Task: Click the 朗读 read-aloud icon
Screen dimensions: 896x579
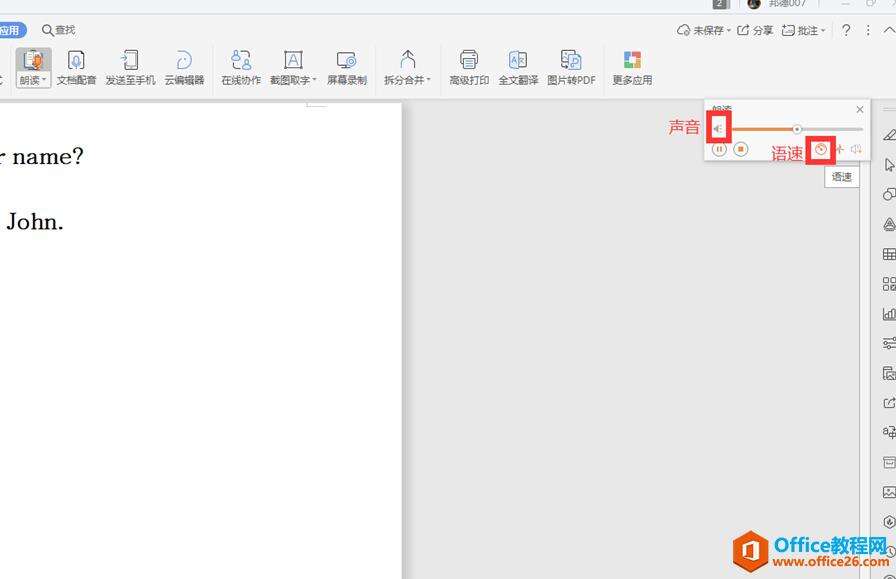Action: tap(33, 60)
